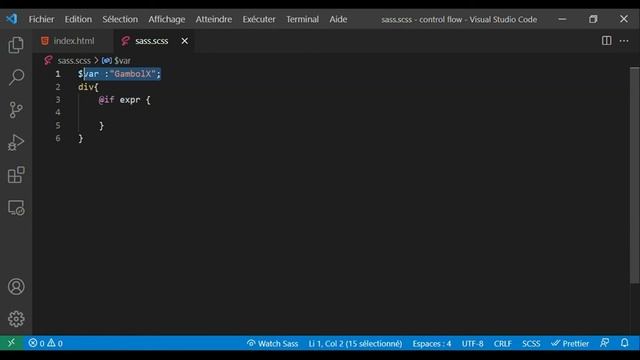The width and height of the screenshot is (640, 360).
Task: Click $var symbol in the breadcrumb
Action: 117,61
